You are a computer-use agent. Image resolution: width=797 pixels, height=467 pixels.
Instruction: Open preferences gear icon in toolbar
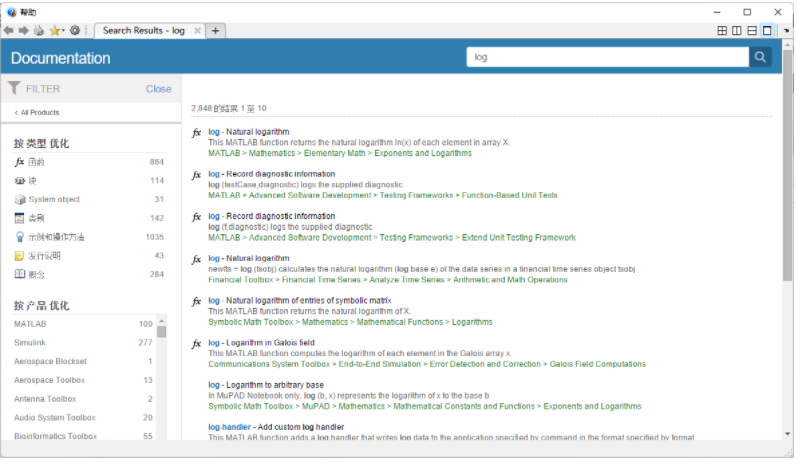click(75, 30)
